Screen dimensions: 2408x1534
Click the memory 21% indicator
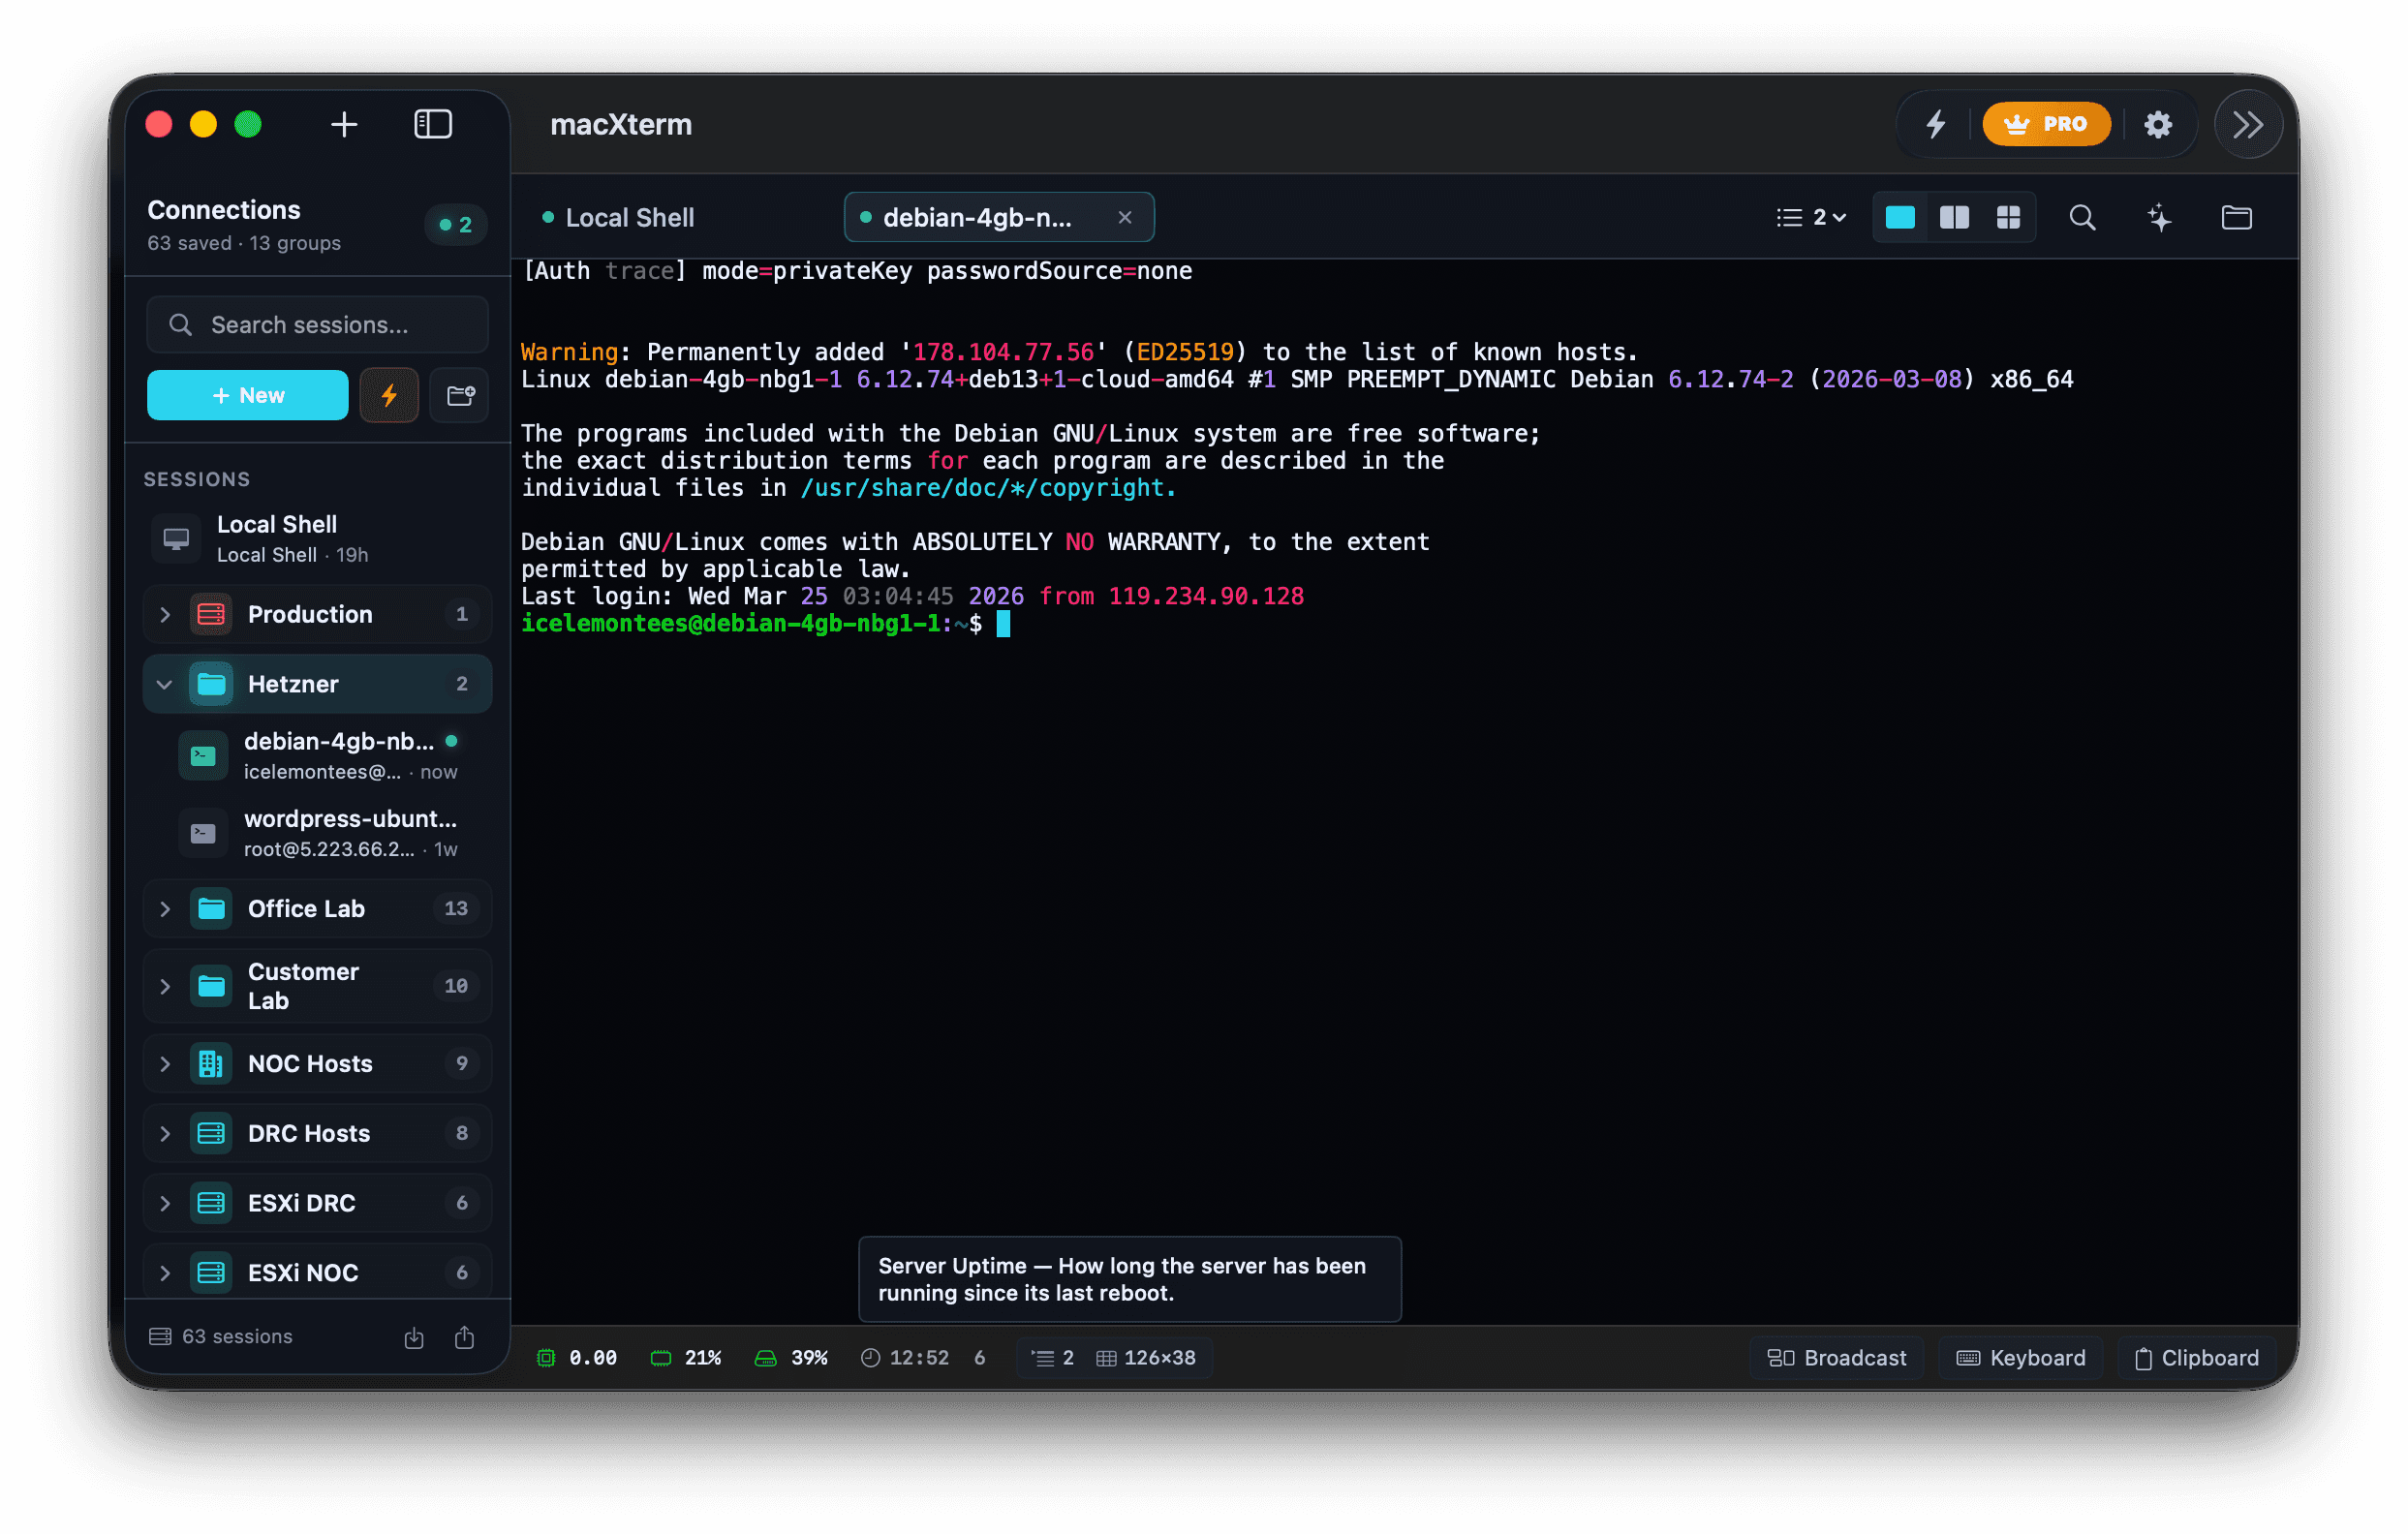(686, 1357)
